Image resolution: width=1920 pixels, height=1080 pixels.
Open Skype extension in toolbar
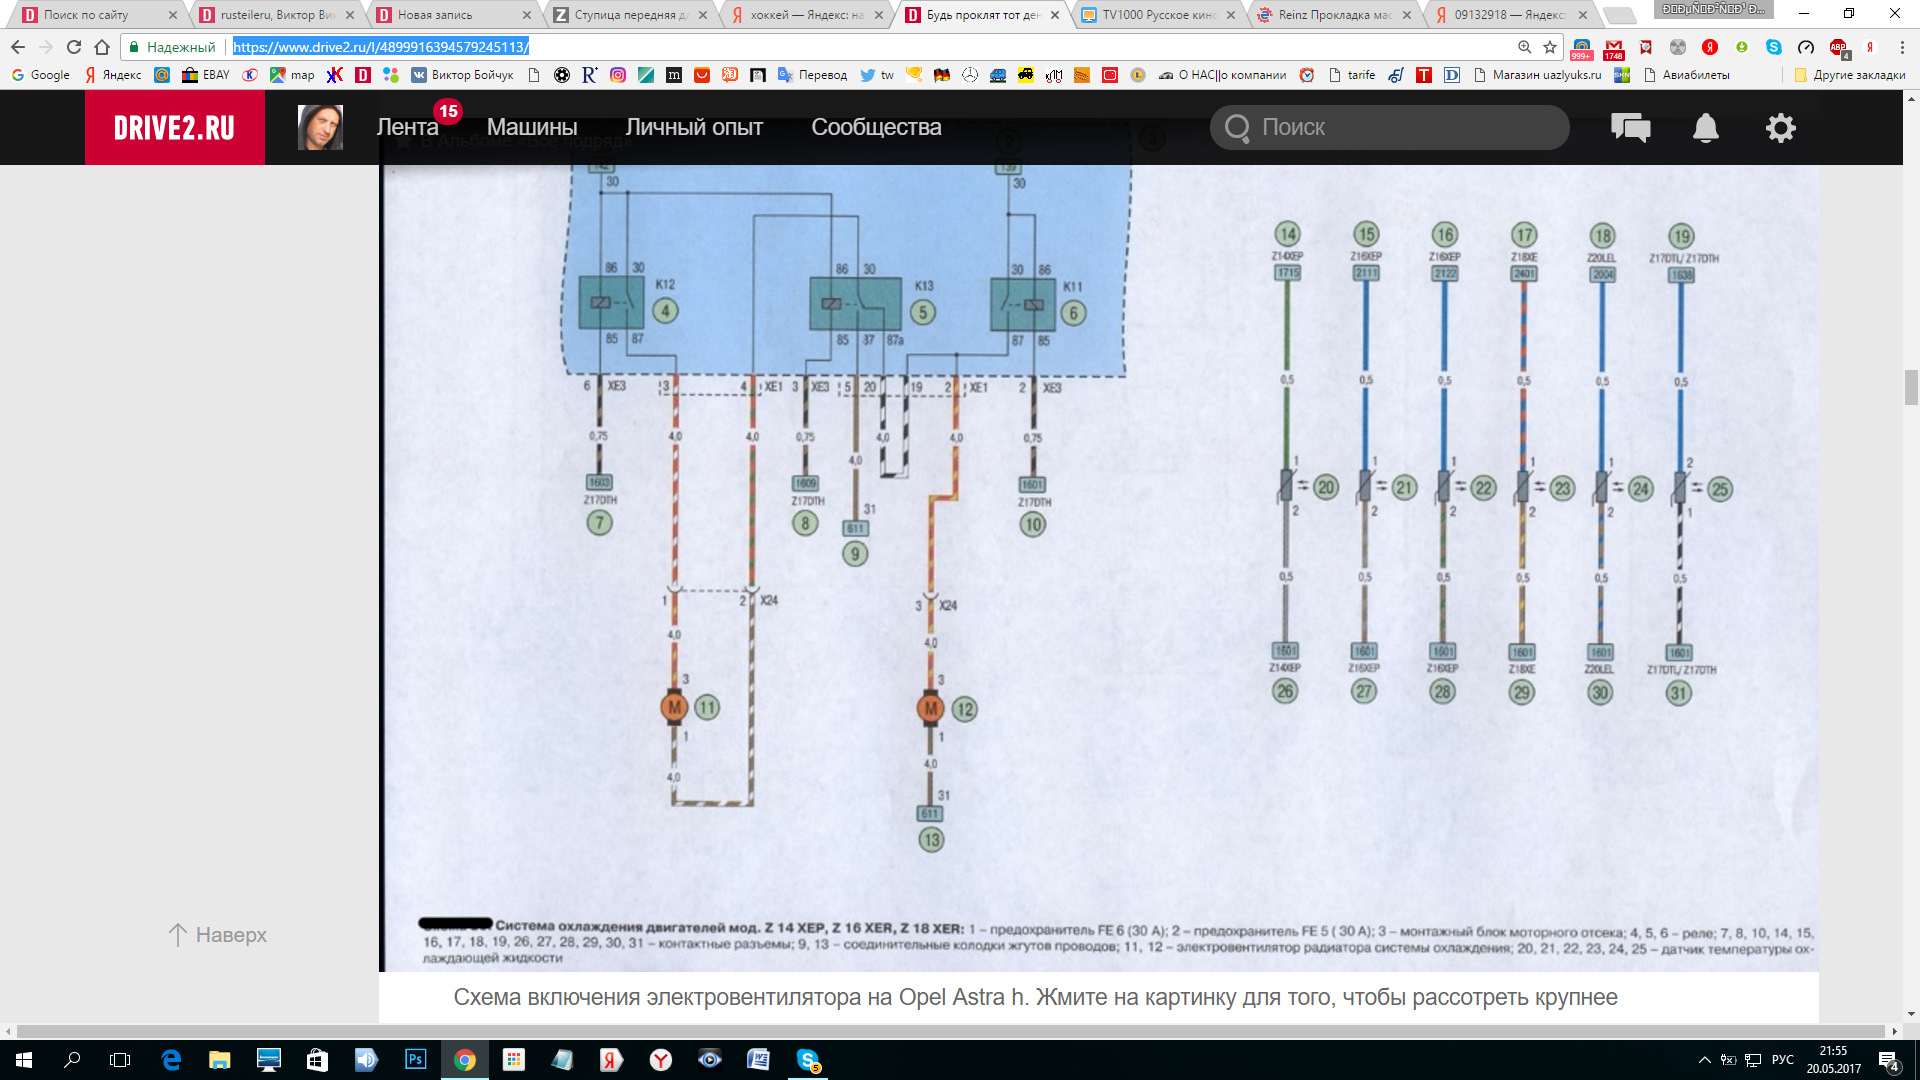pos(1774,47)
